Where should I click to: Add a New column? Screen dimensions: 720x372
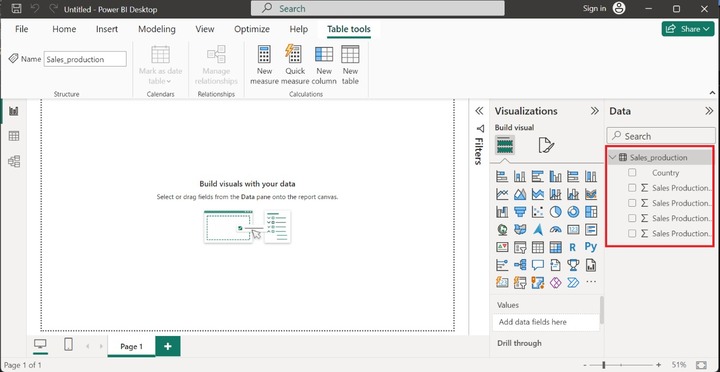click(x=324, y=65)
